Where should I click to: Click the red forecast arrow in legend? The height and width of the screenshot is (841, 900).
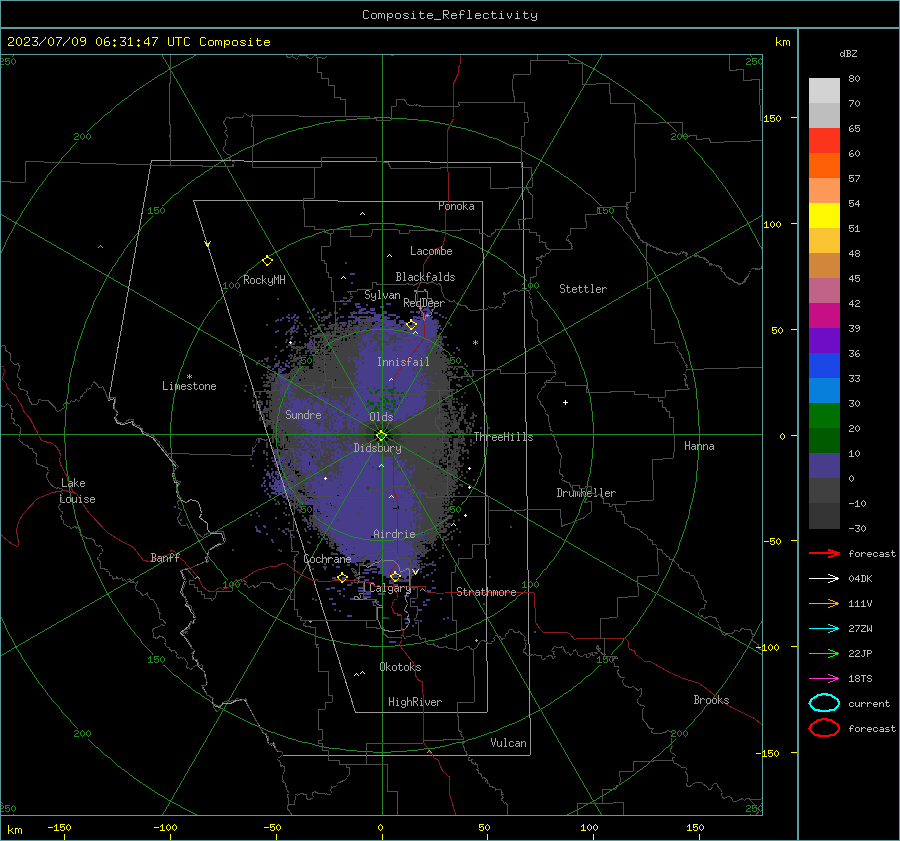tap(824, 553)
